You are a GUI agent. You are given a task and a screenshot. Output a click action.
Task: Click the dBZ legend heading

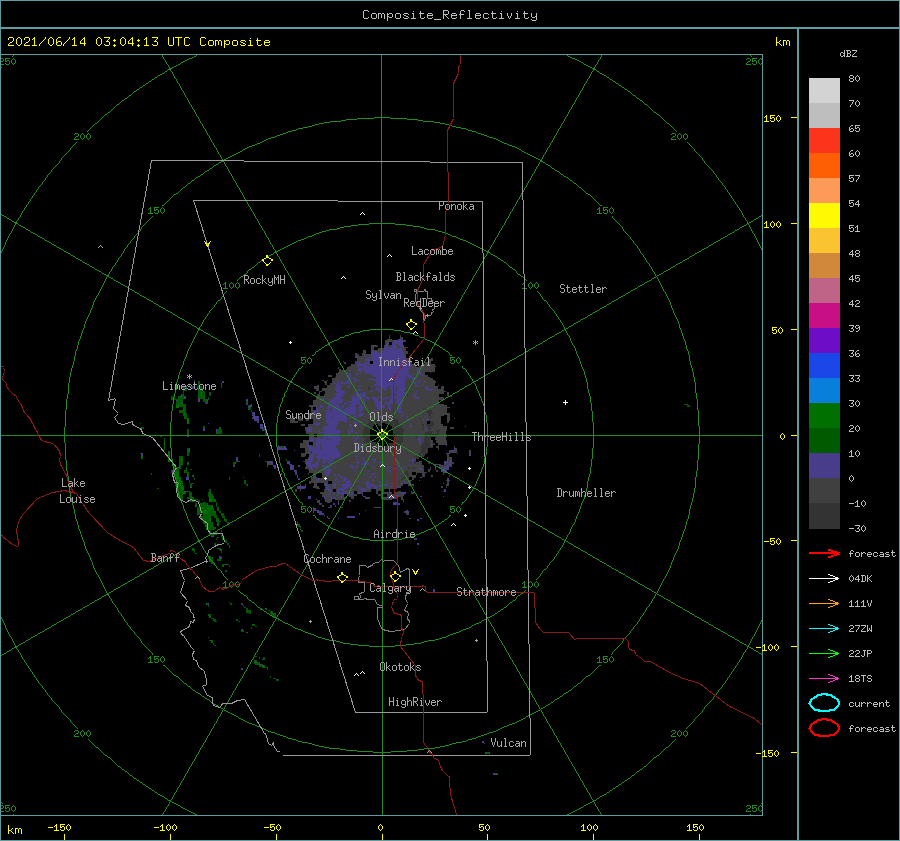click(x=848, y=53)
